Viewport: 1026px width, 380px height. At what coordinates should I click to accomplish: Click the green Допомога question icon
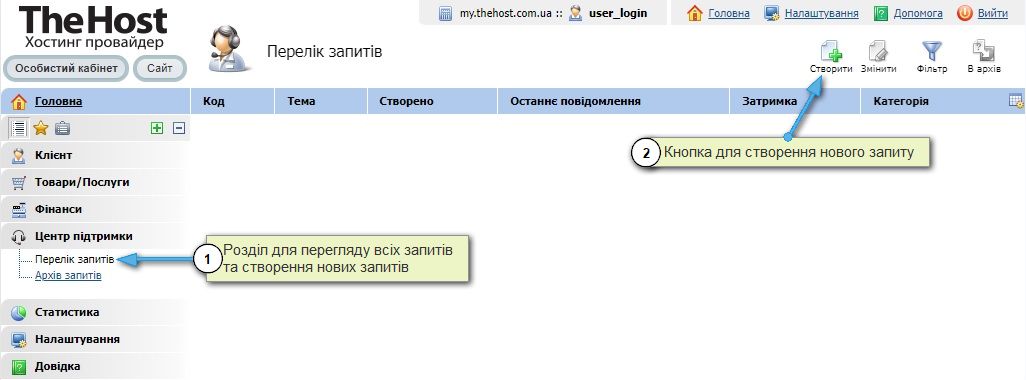[x=881, y=13]
